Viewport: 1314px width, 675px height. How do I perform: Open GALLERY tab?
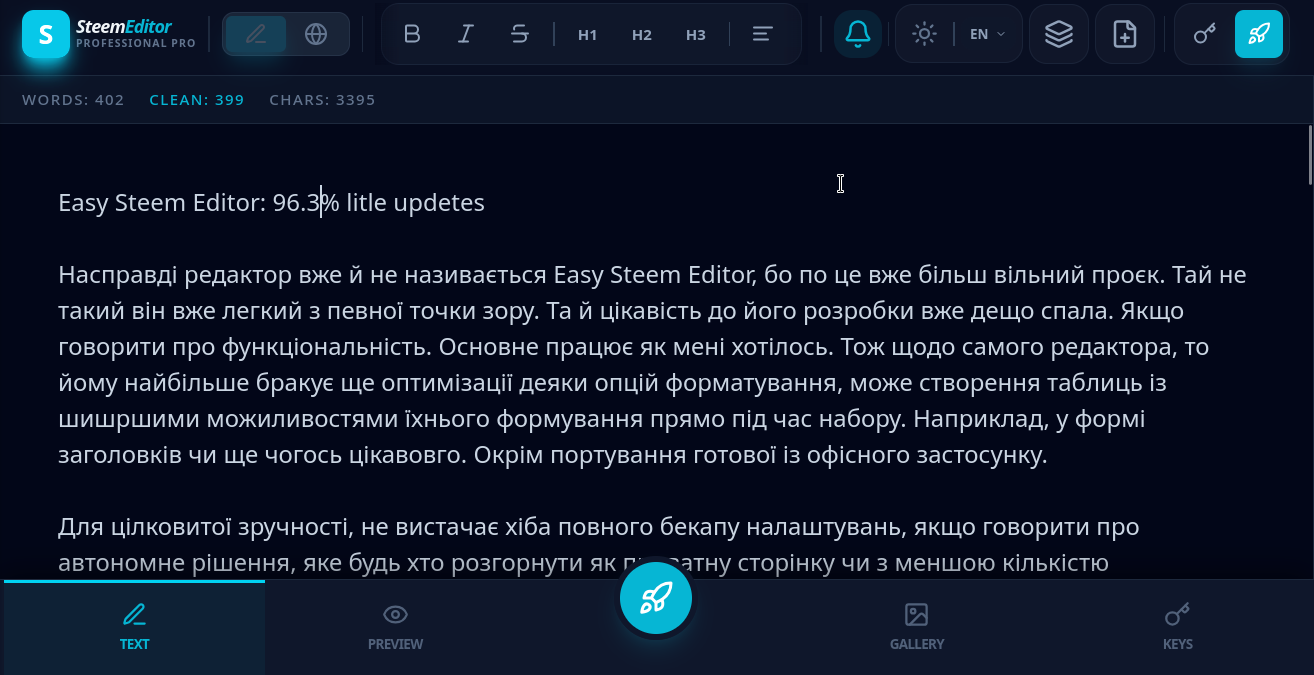click(x=917, y=627)
